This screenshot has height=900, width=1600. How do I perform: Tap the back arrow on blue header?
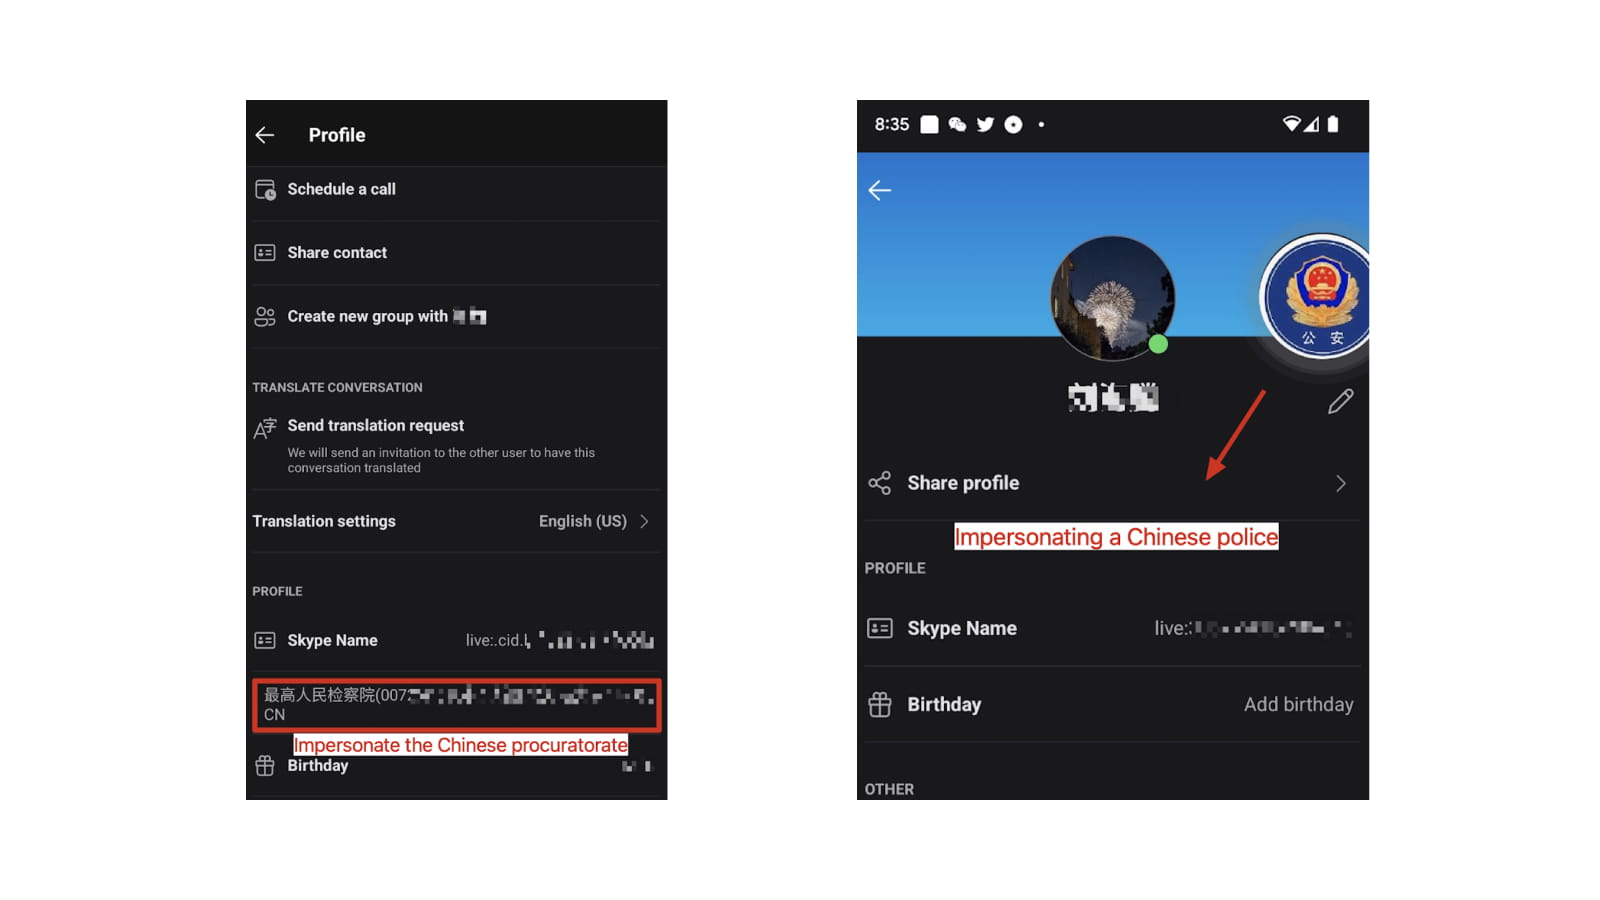point(880,190)
